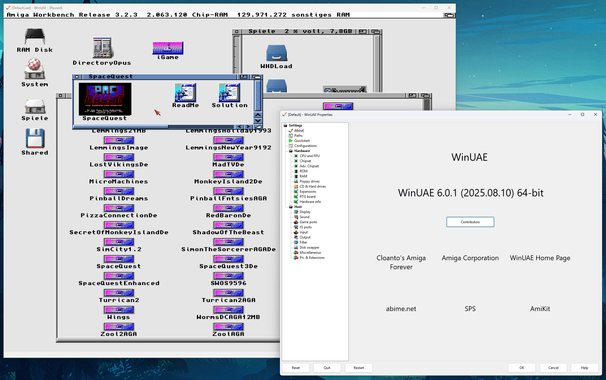Image resolution: width=606 pixels, height=380 pixels.
Task: Confirm settings with the OK button
Action: [x=522, y=368]
